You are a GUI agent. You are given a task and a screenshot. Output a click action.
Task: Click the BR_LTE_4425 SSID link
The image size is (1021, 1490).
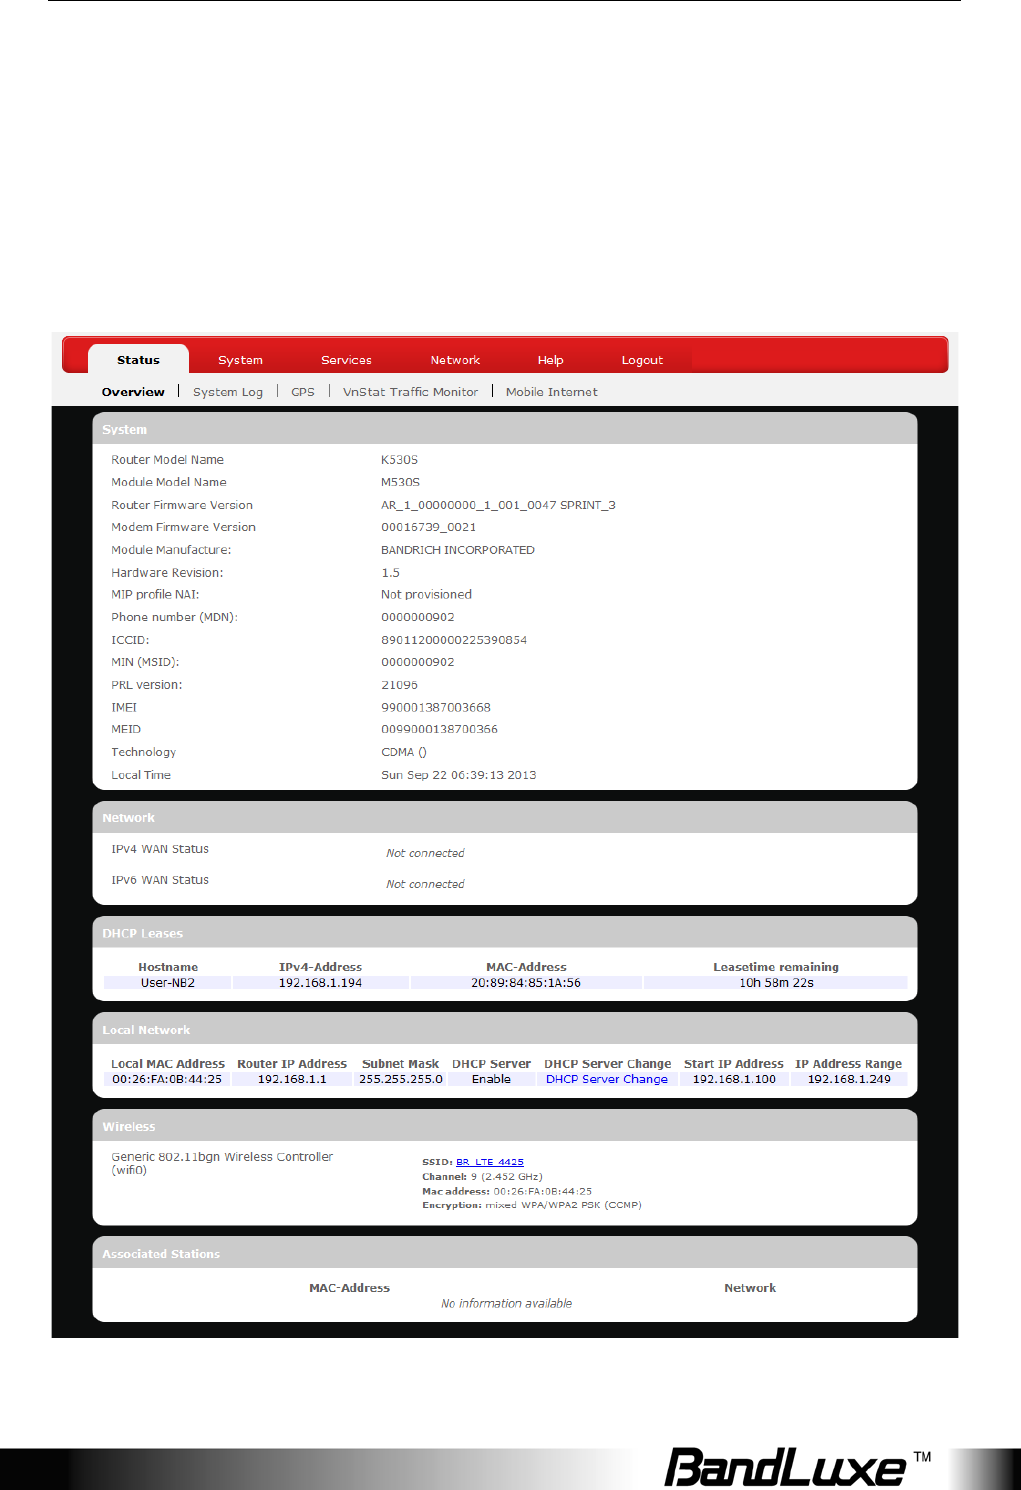click(x=490, y=1162)
